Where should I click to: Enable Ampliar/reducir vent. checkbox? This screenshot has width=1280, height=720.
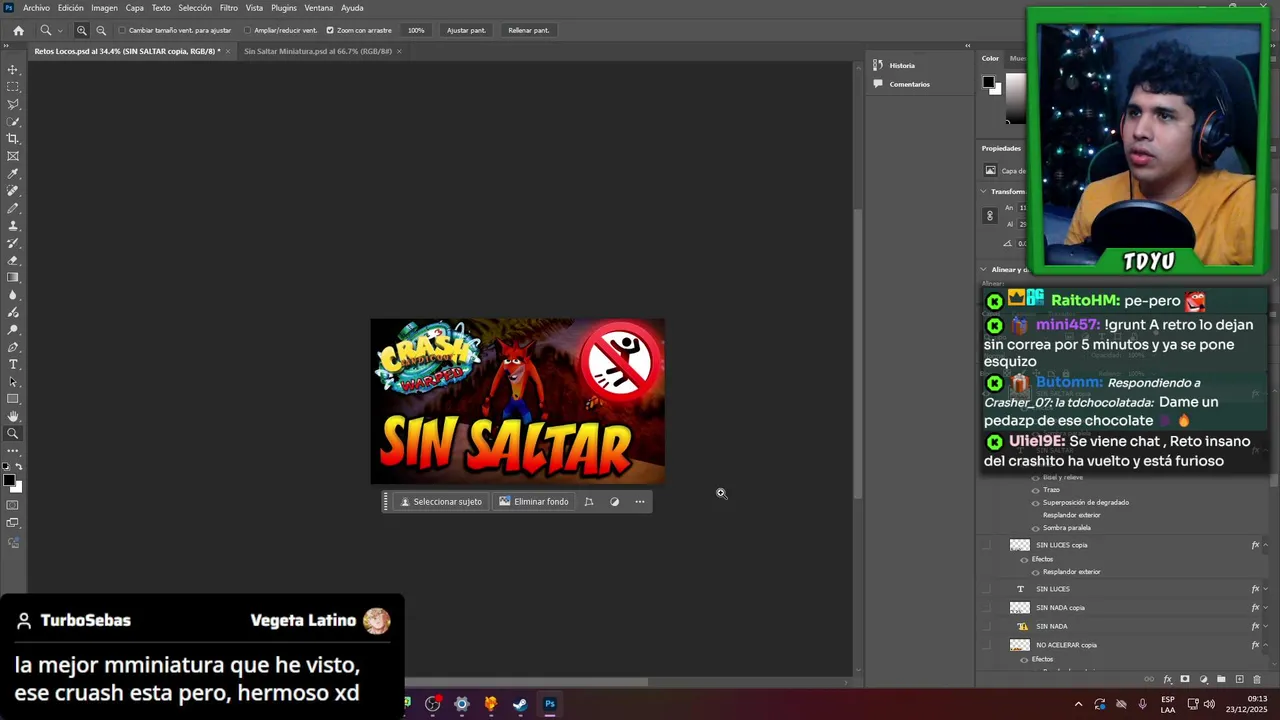[x=247, y=30]
